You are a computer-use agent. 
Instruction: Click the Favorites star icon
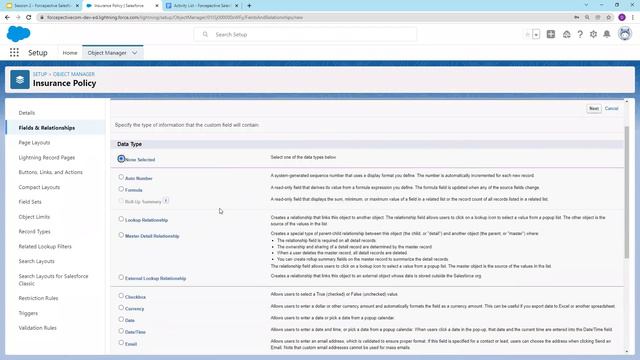coord(527,35)
